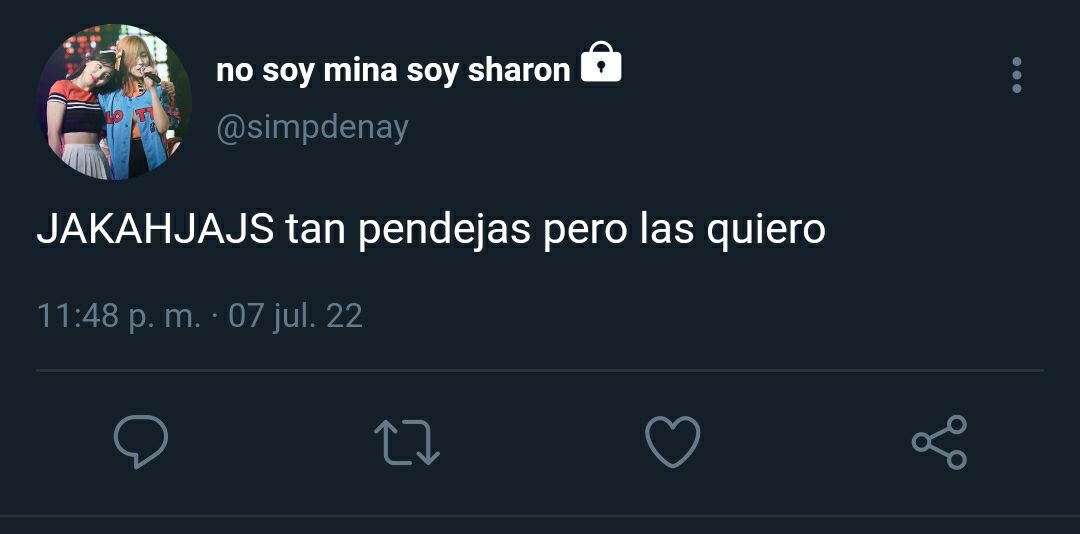Share the tweet using the share icon
The height and width of the screenshot is (534, 1080).
coord(939,442)
